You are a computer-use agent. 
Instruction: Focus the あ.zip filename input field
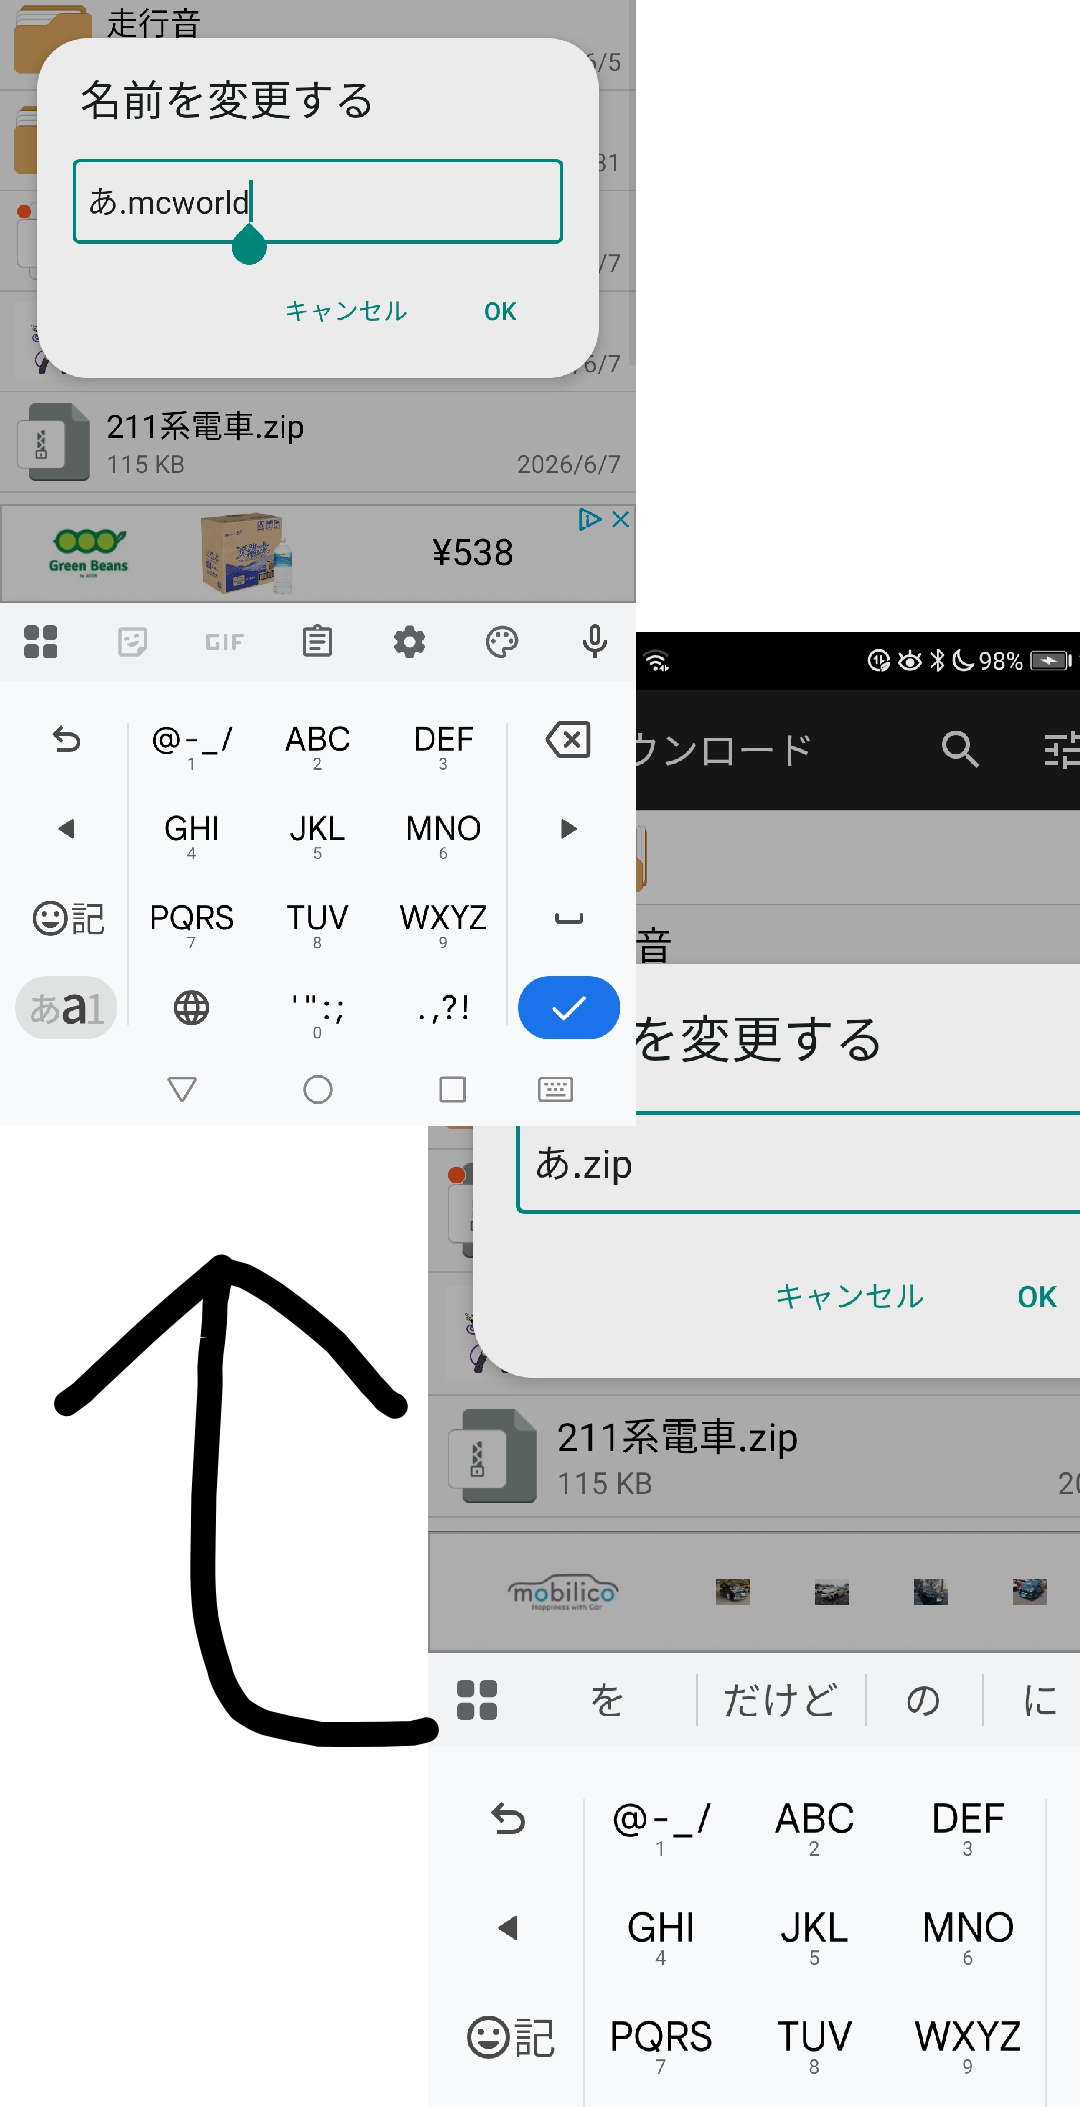pyautogui.click(x=798, y=1165)
